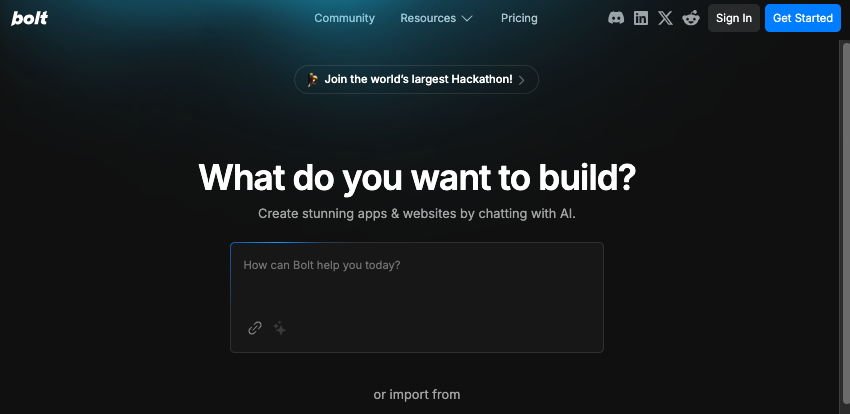
Task: Click the What do you want to build heading
Action: 416,178
